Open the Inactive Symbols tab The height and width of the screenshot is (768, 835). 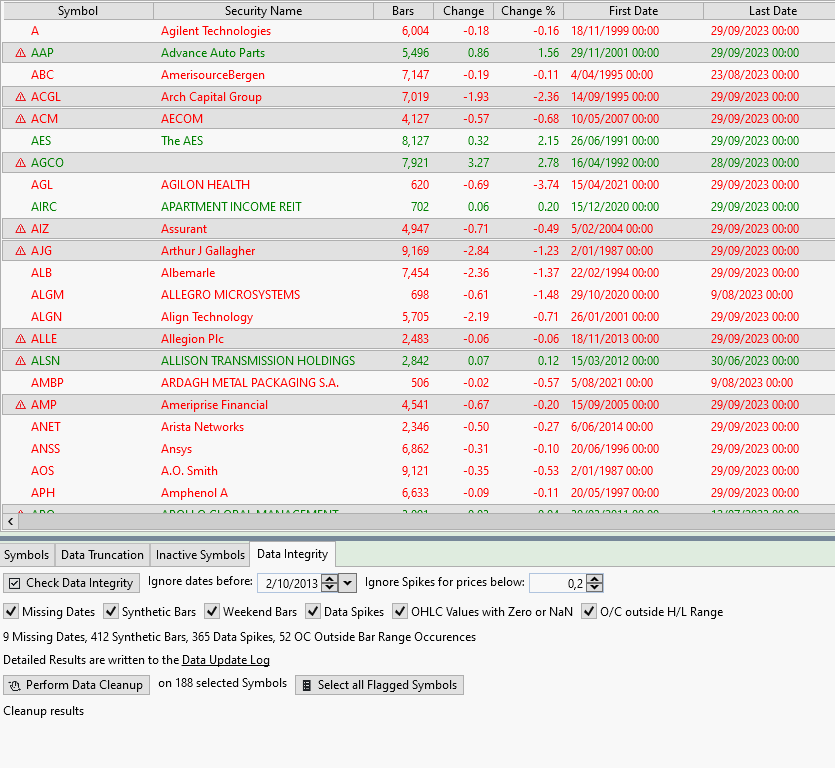200,555
